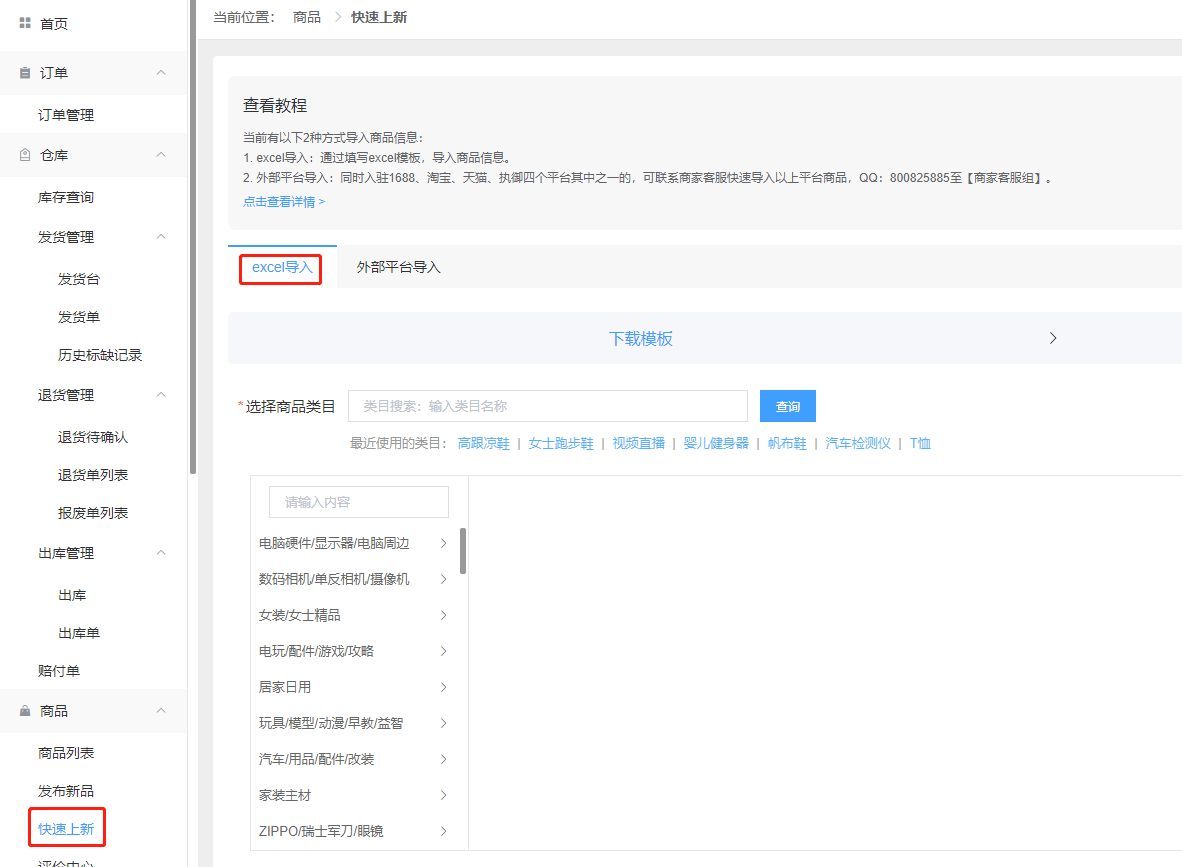The height and width of the screenshot is (867, 1182).
Task: Open 订单管理 from the sidebar
Action: pos(67,114)
